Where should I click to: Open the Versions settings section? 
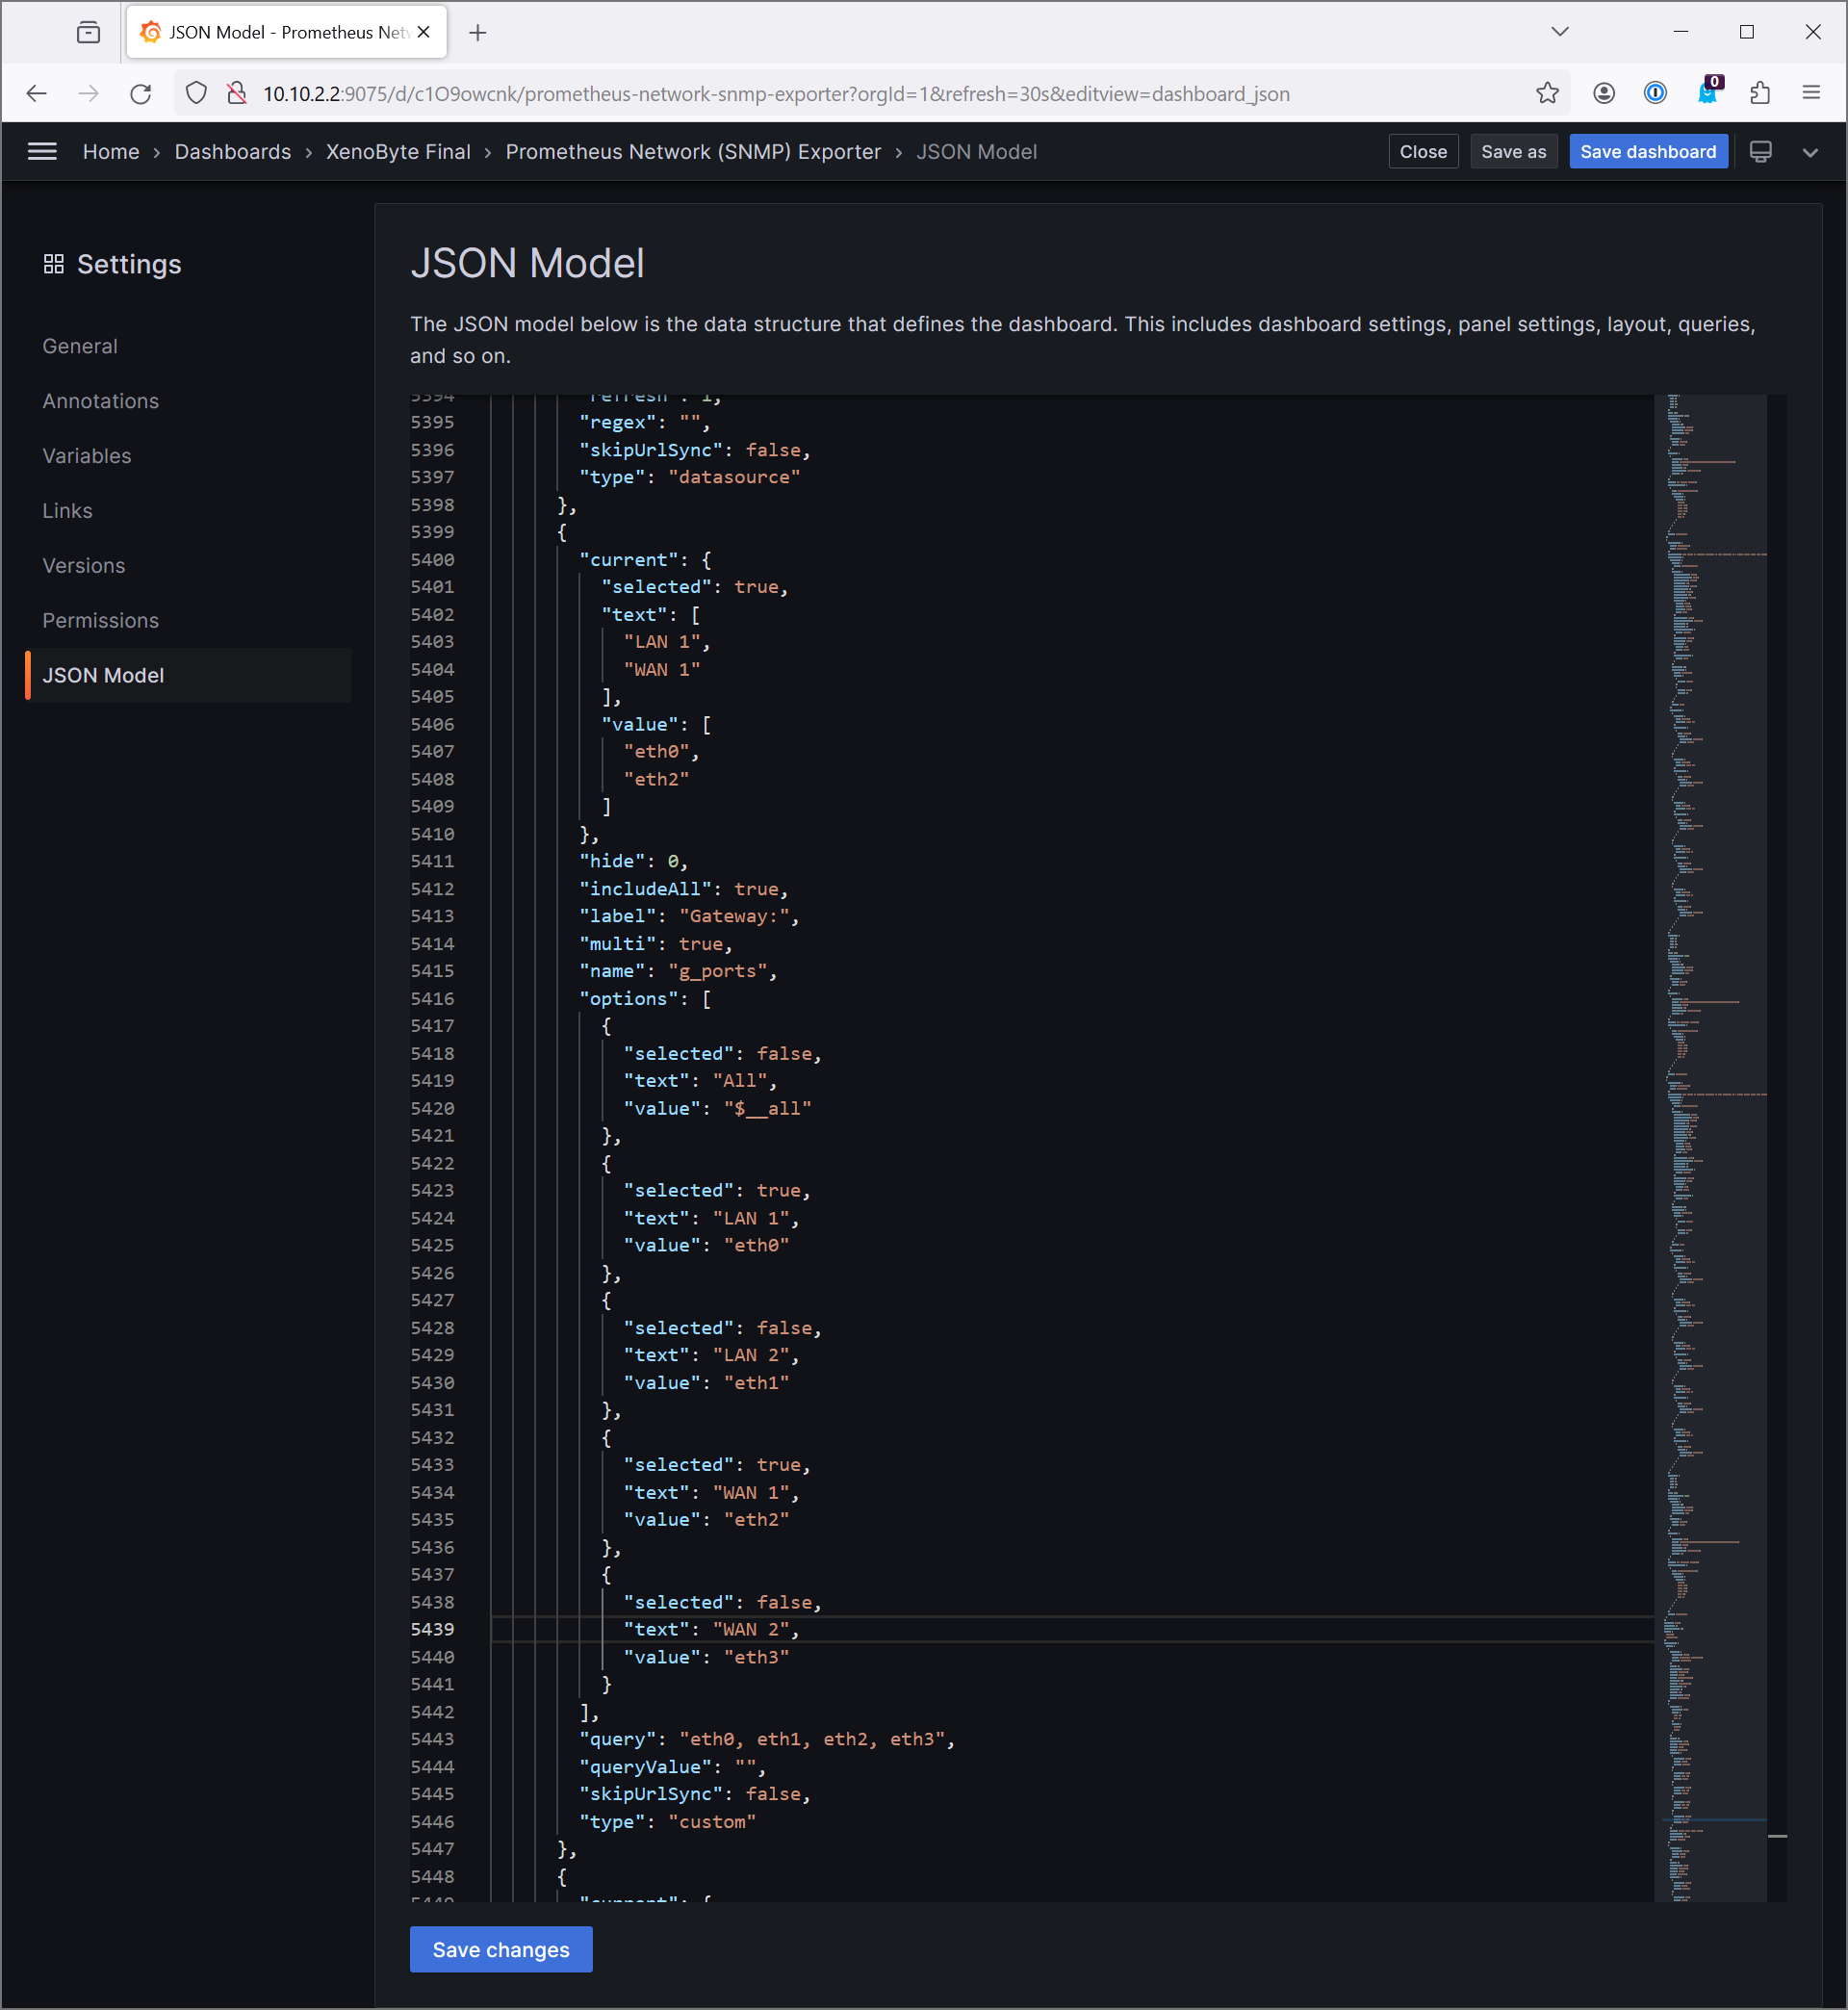click(84, 566)
